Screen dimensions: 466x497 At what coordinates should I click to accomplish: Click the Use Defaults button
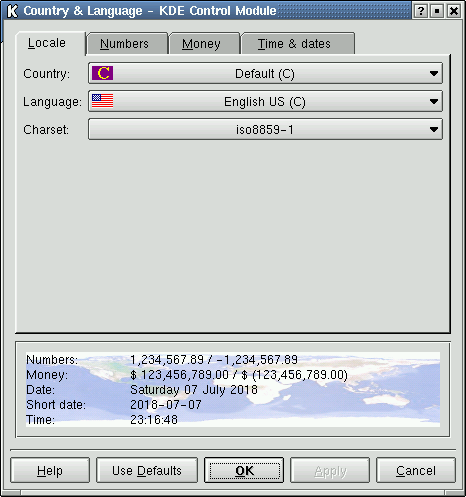(x=147, y=470)
